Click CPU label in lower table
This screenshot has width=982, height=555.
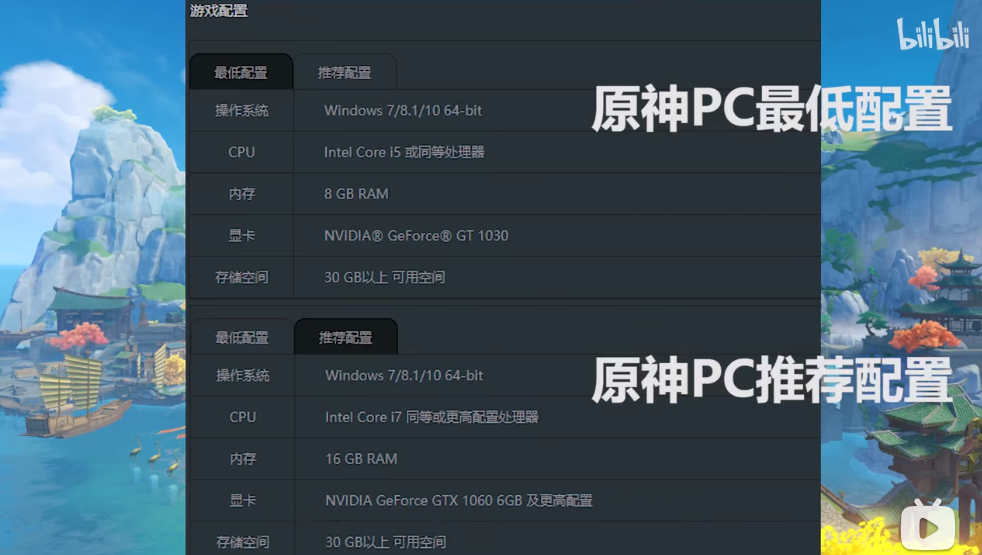(243, 417)
